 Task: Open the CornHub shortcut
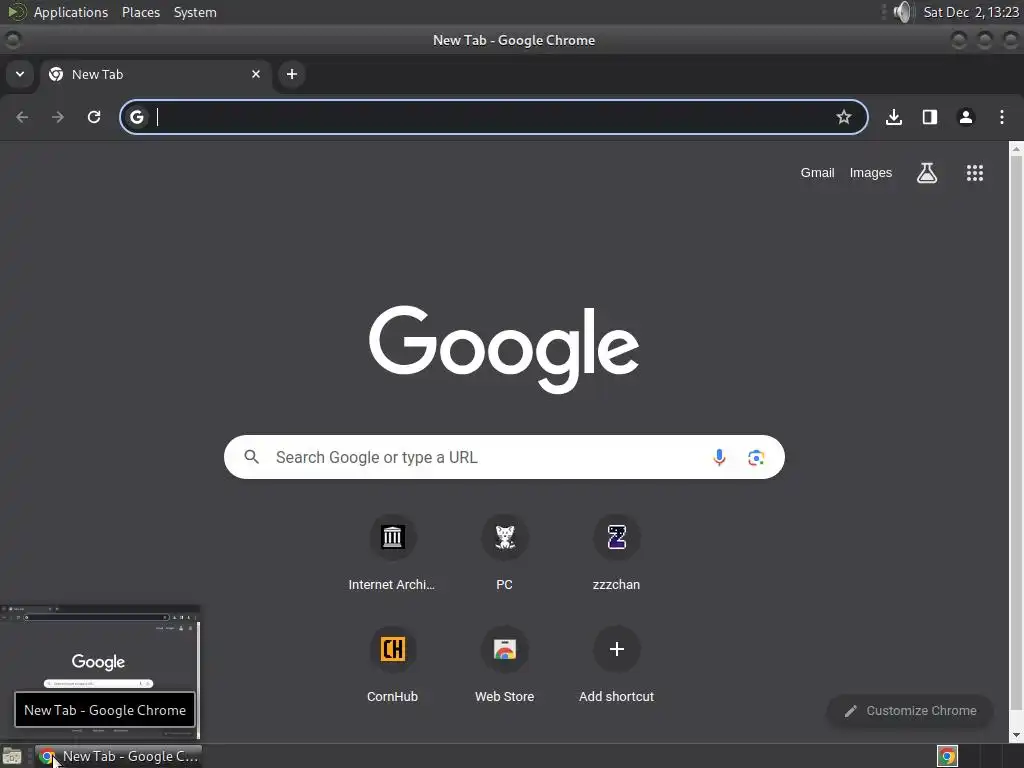(x=392, y=665)
